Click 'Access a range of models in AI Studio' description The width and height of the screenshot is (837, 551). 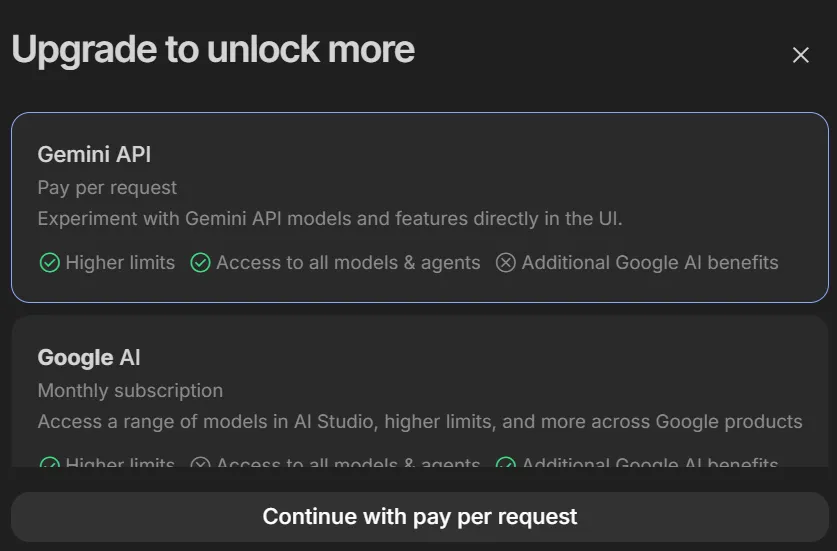tap(420, 422)
